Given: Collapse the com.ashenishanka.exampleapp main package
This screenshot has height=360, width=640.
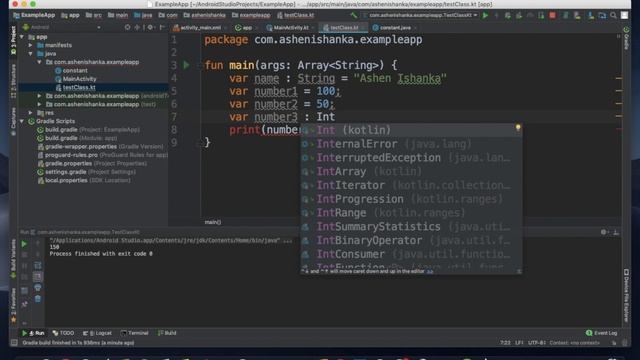Looking at the screenshot, I should (39, 62).
